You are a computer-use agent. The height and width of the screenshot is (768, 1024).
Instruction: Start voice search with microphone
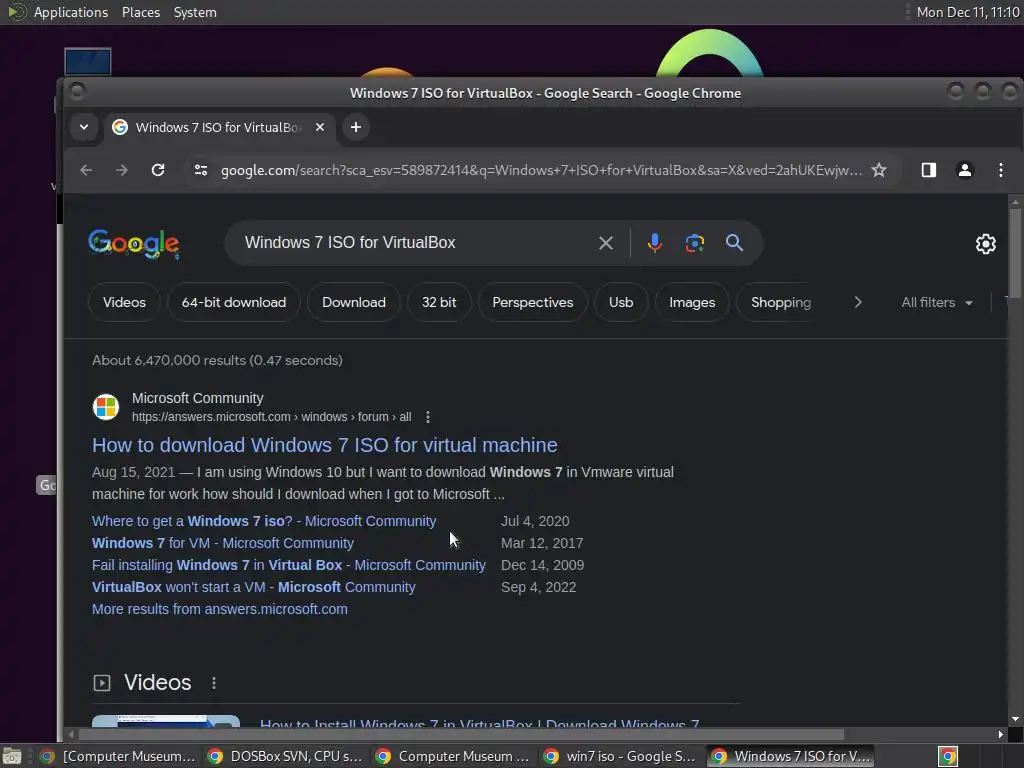tap(654, 243)
